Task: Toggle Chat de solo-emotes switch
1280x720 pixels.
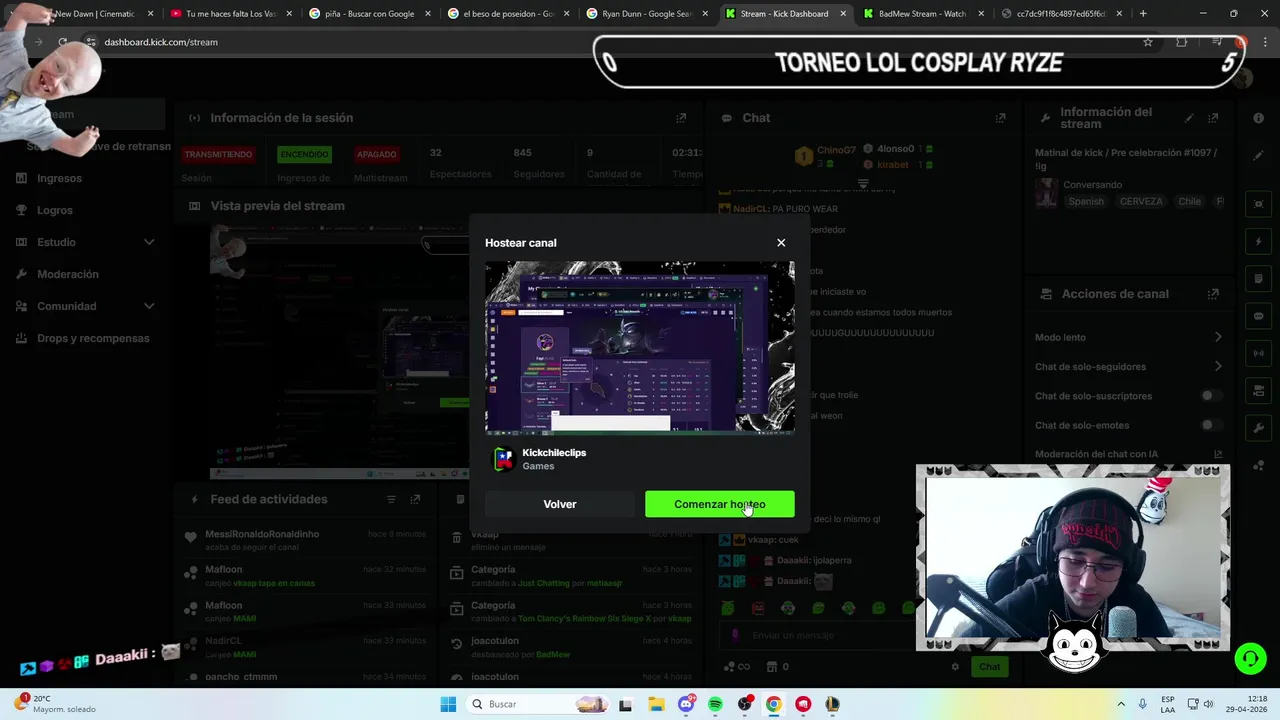Action: point(1211,425)
